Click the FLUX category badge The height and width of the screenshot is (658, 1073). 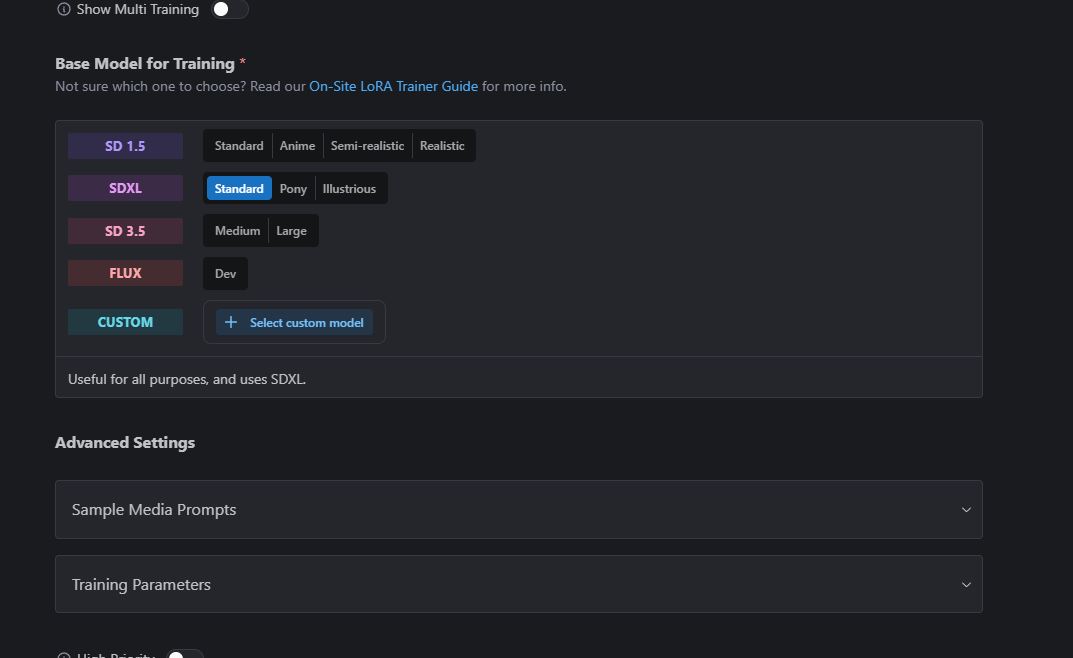coord(125,273)
